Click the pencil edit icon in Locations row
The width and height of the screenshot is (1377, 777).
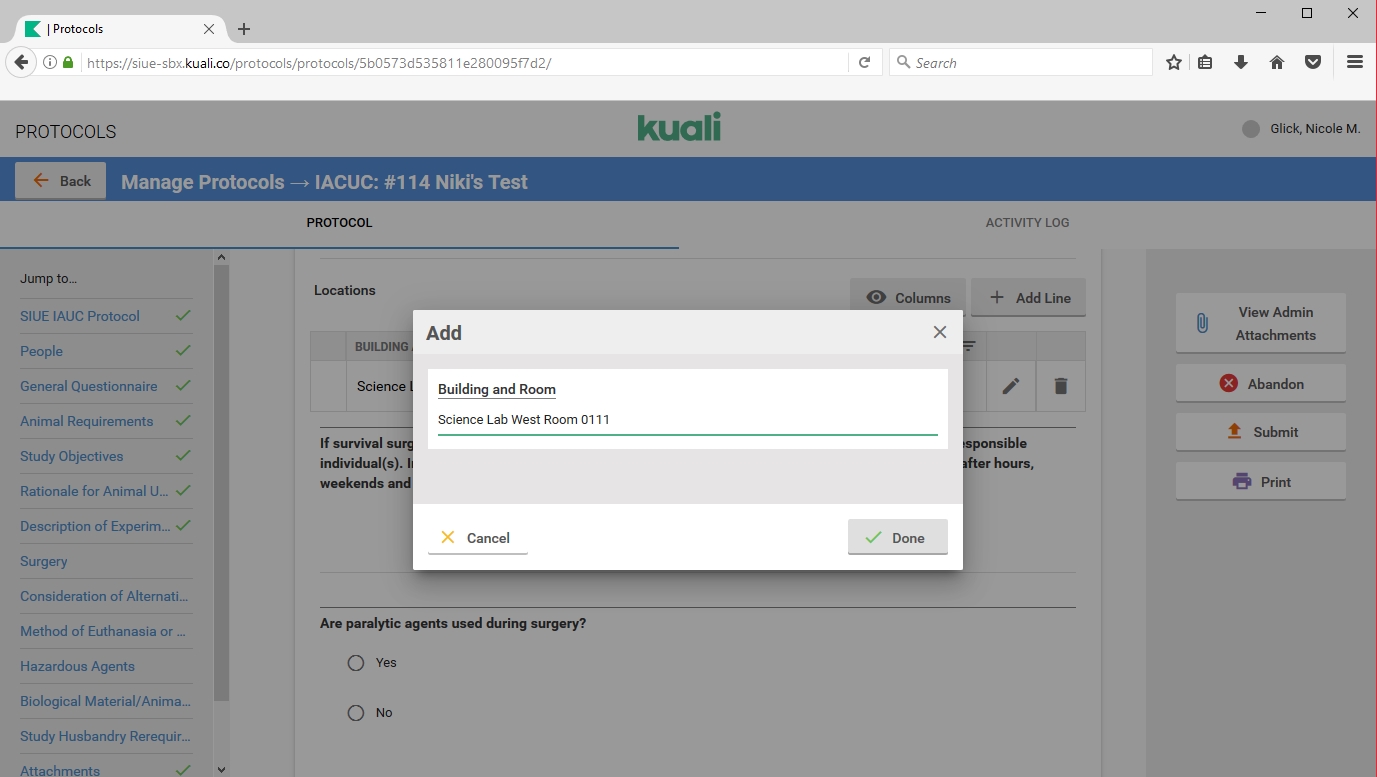[x=1011, y=386]
